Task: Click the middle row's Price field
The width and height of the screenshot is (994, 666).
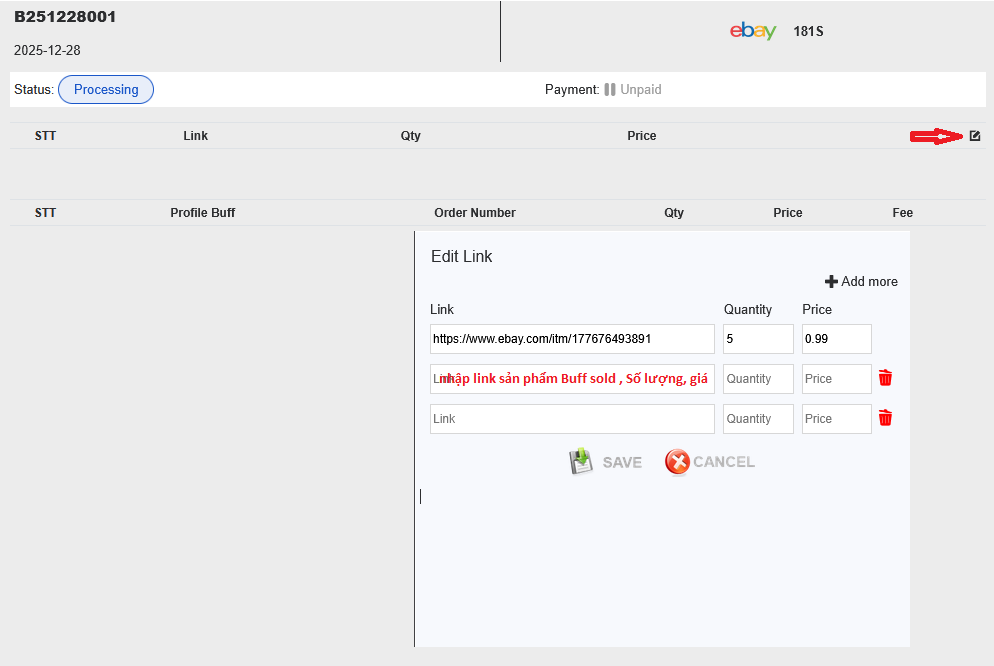Action: [836, 379]
